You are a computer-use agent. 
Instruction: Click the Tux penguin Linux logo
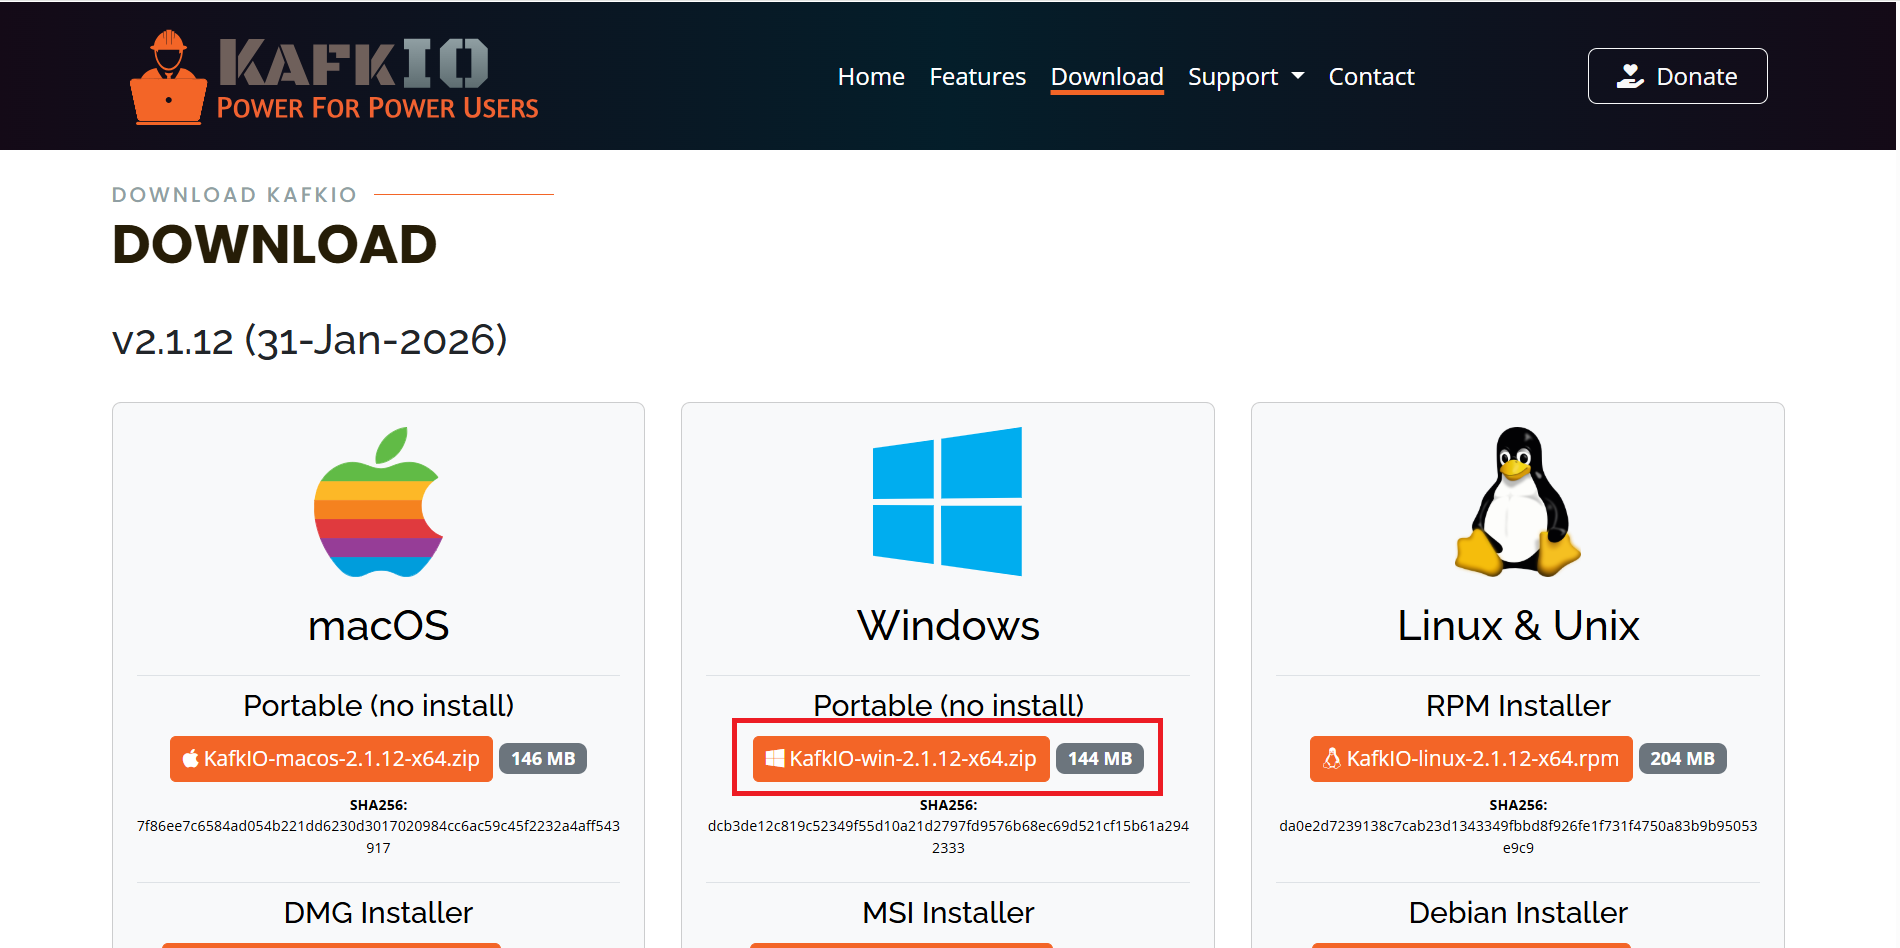click(1518, 501)
